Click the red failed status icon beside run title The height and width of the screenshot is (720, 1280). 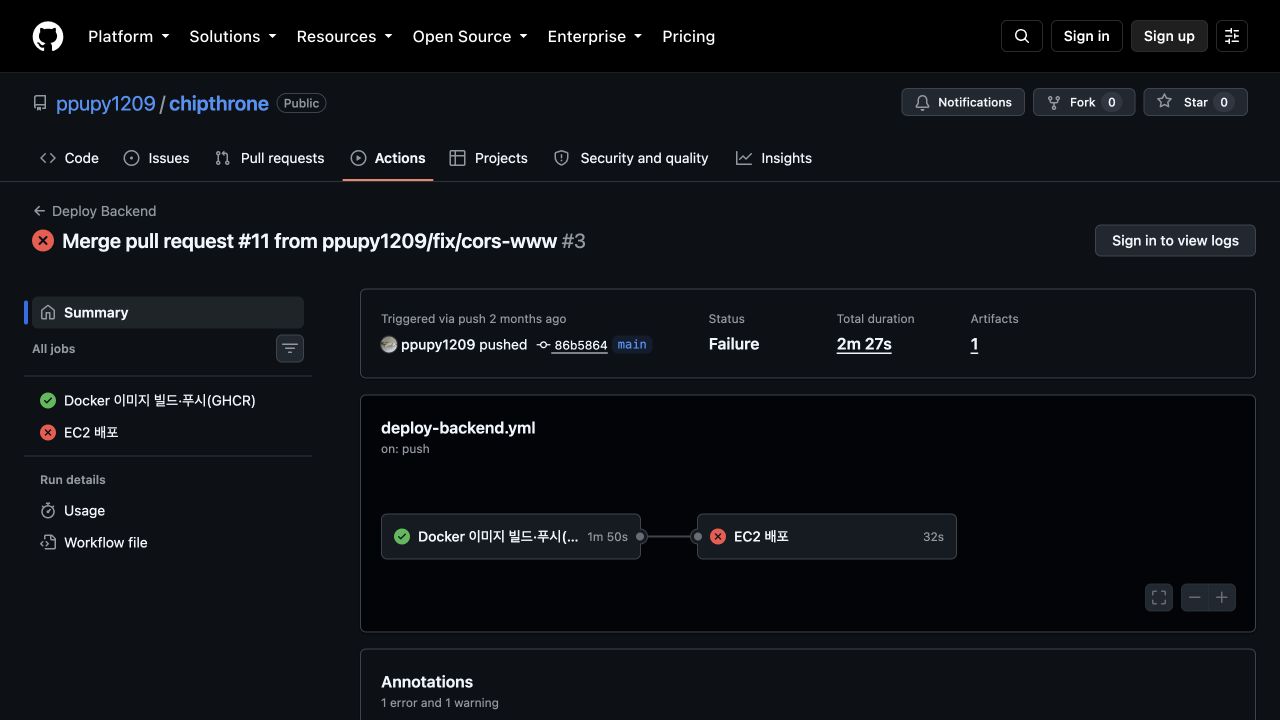click(43, 241)
